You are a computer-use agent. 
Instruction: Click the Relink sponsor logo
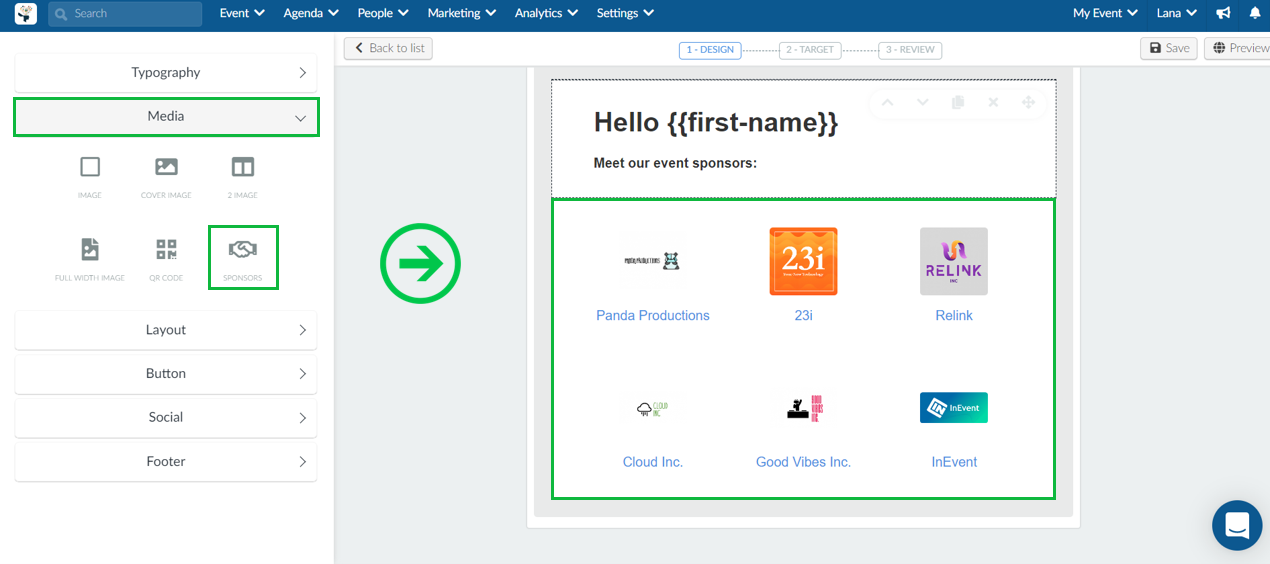[x=954, y=261]
